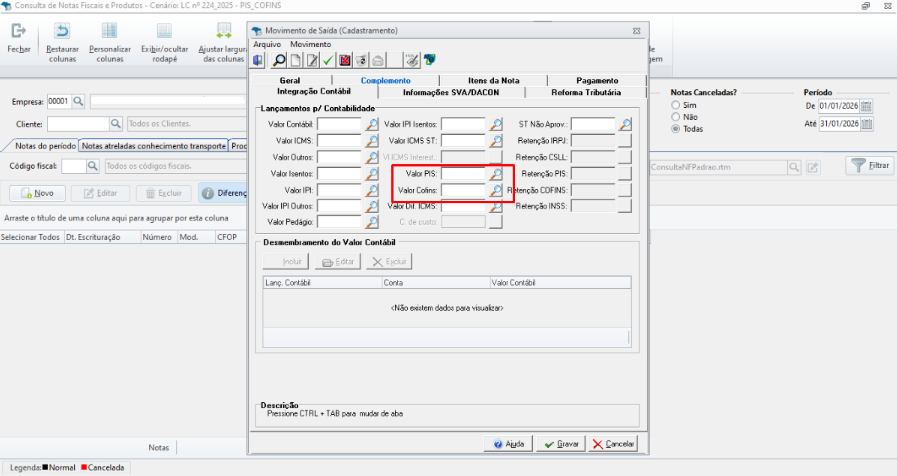Click the Diferenças button in main window
This screenshot has height=476, width=897.
(x=223, y=193)
